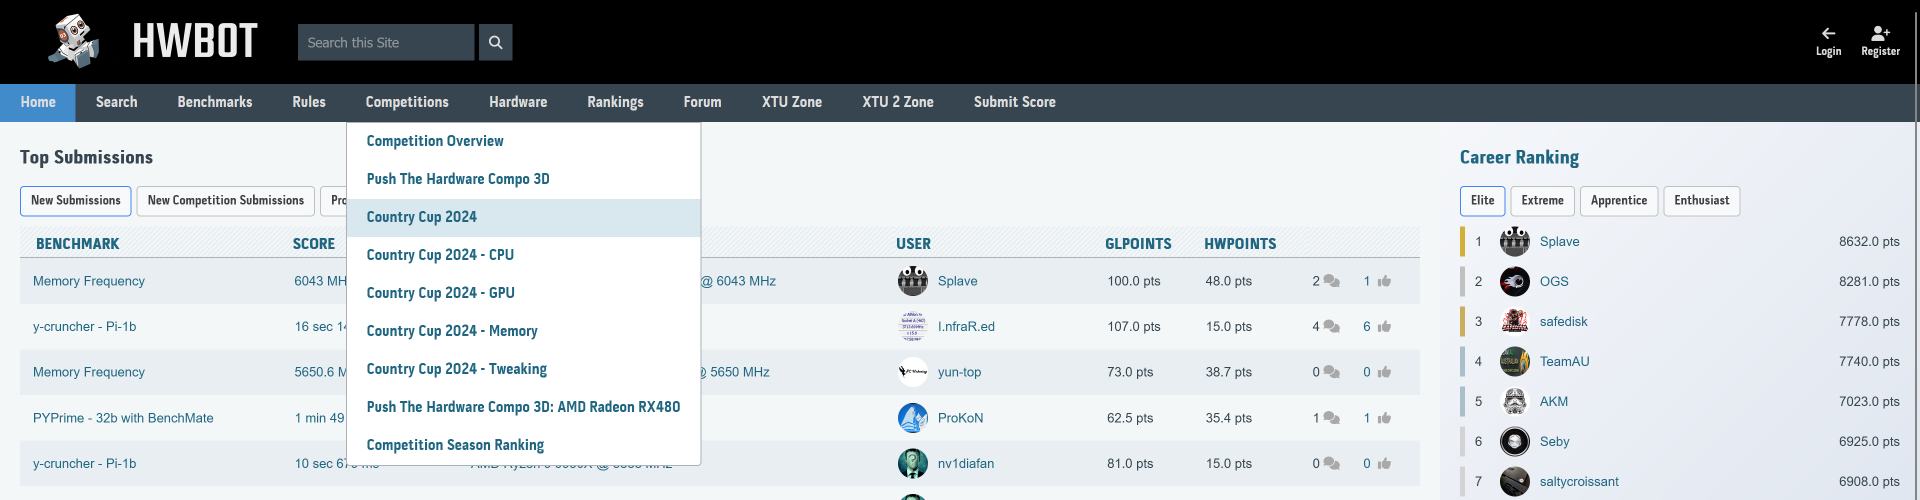Viewport: 1920px width, 500px height.
Task: Open OGS profile link in ranking
Action: (1554, 281)
